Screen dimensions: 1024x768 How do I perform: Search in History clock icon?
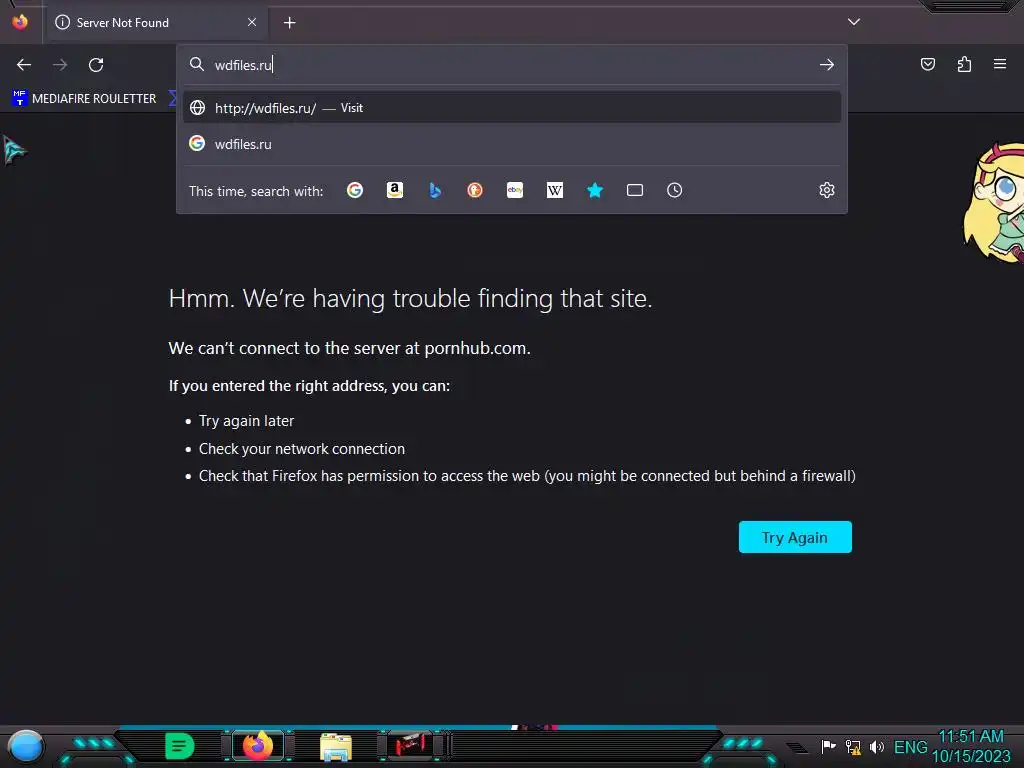pyautogui.click(x=675, y=190)
